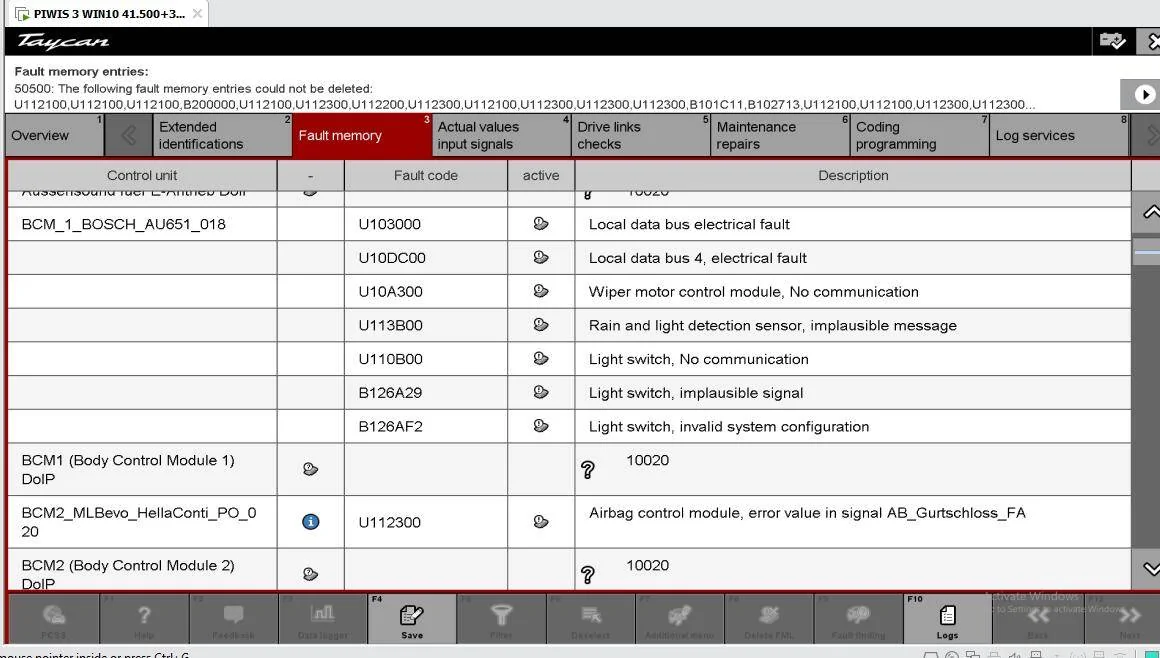
Task: Select the Fault memory tab
Action: pos(362,135)
